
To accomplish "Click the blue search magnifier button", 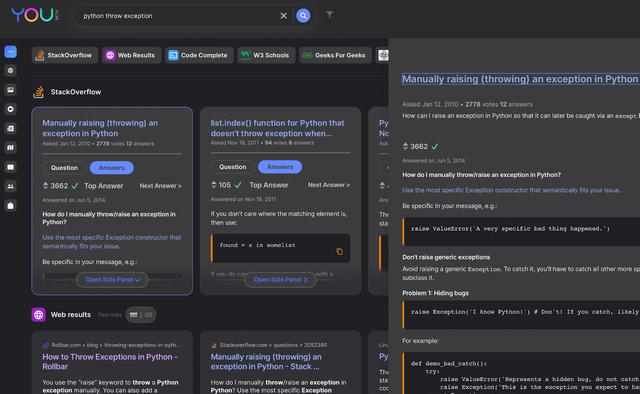I will (303, 16).
